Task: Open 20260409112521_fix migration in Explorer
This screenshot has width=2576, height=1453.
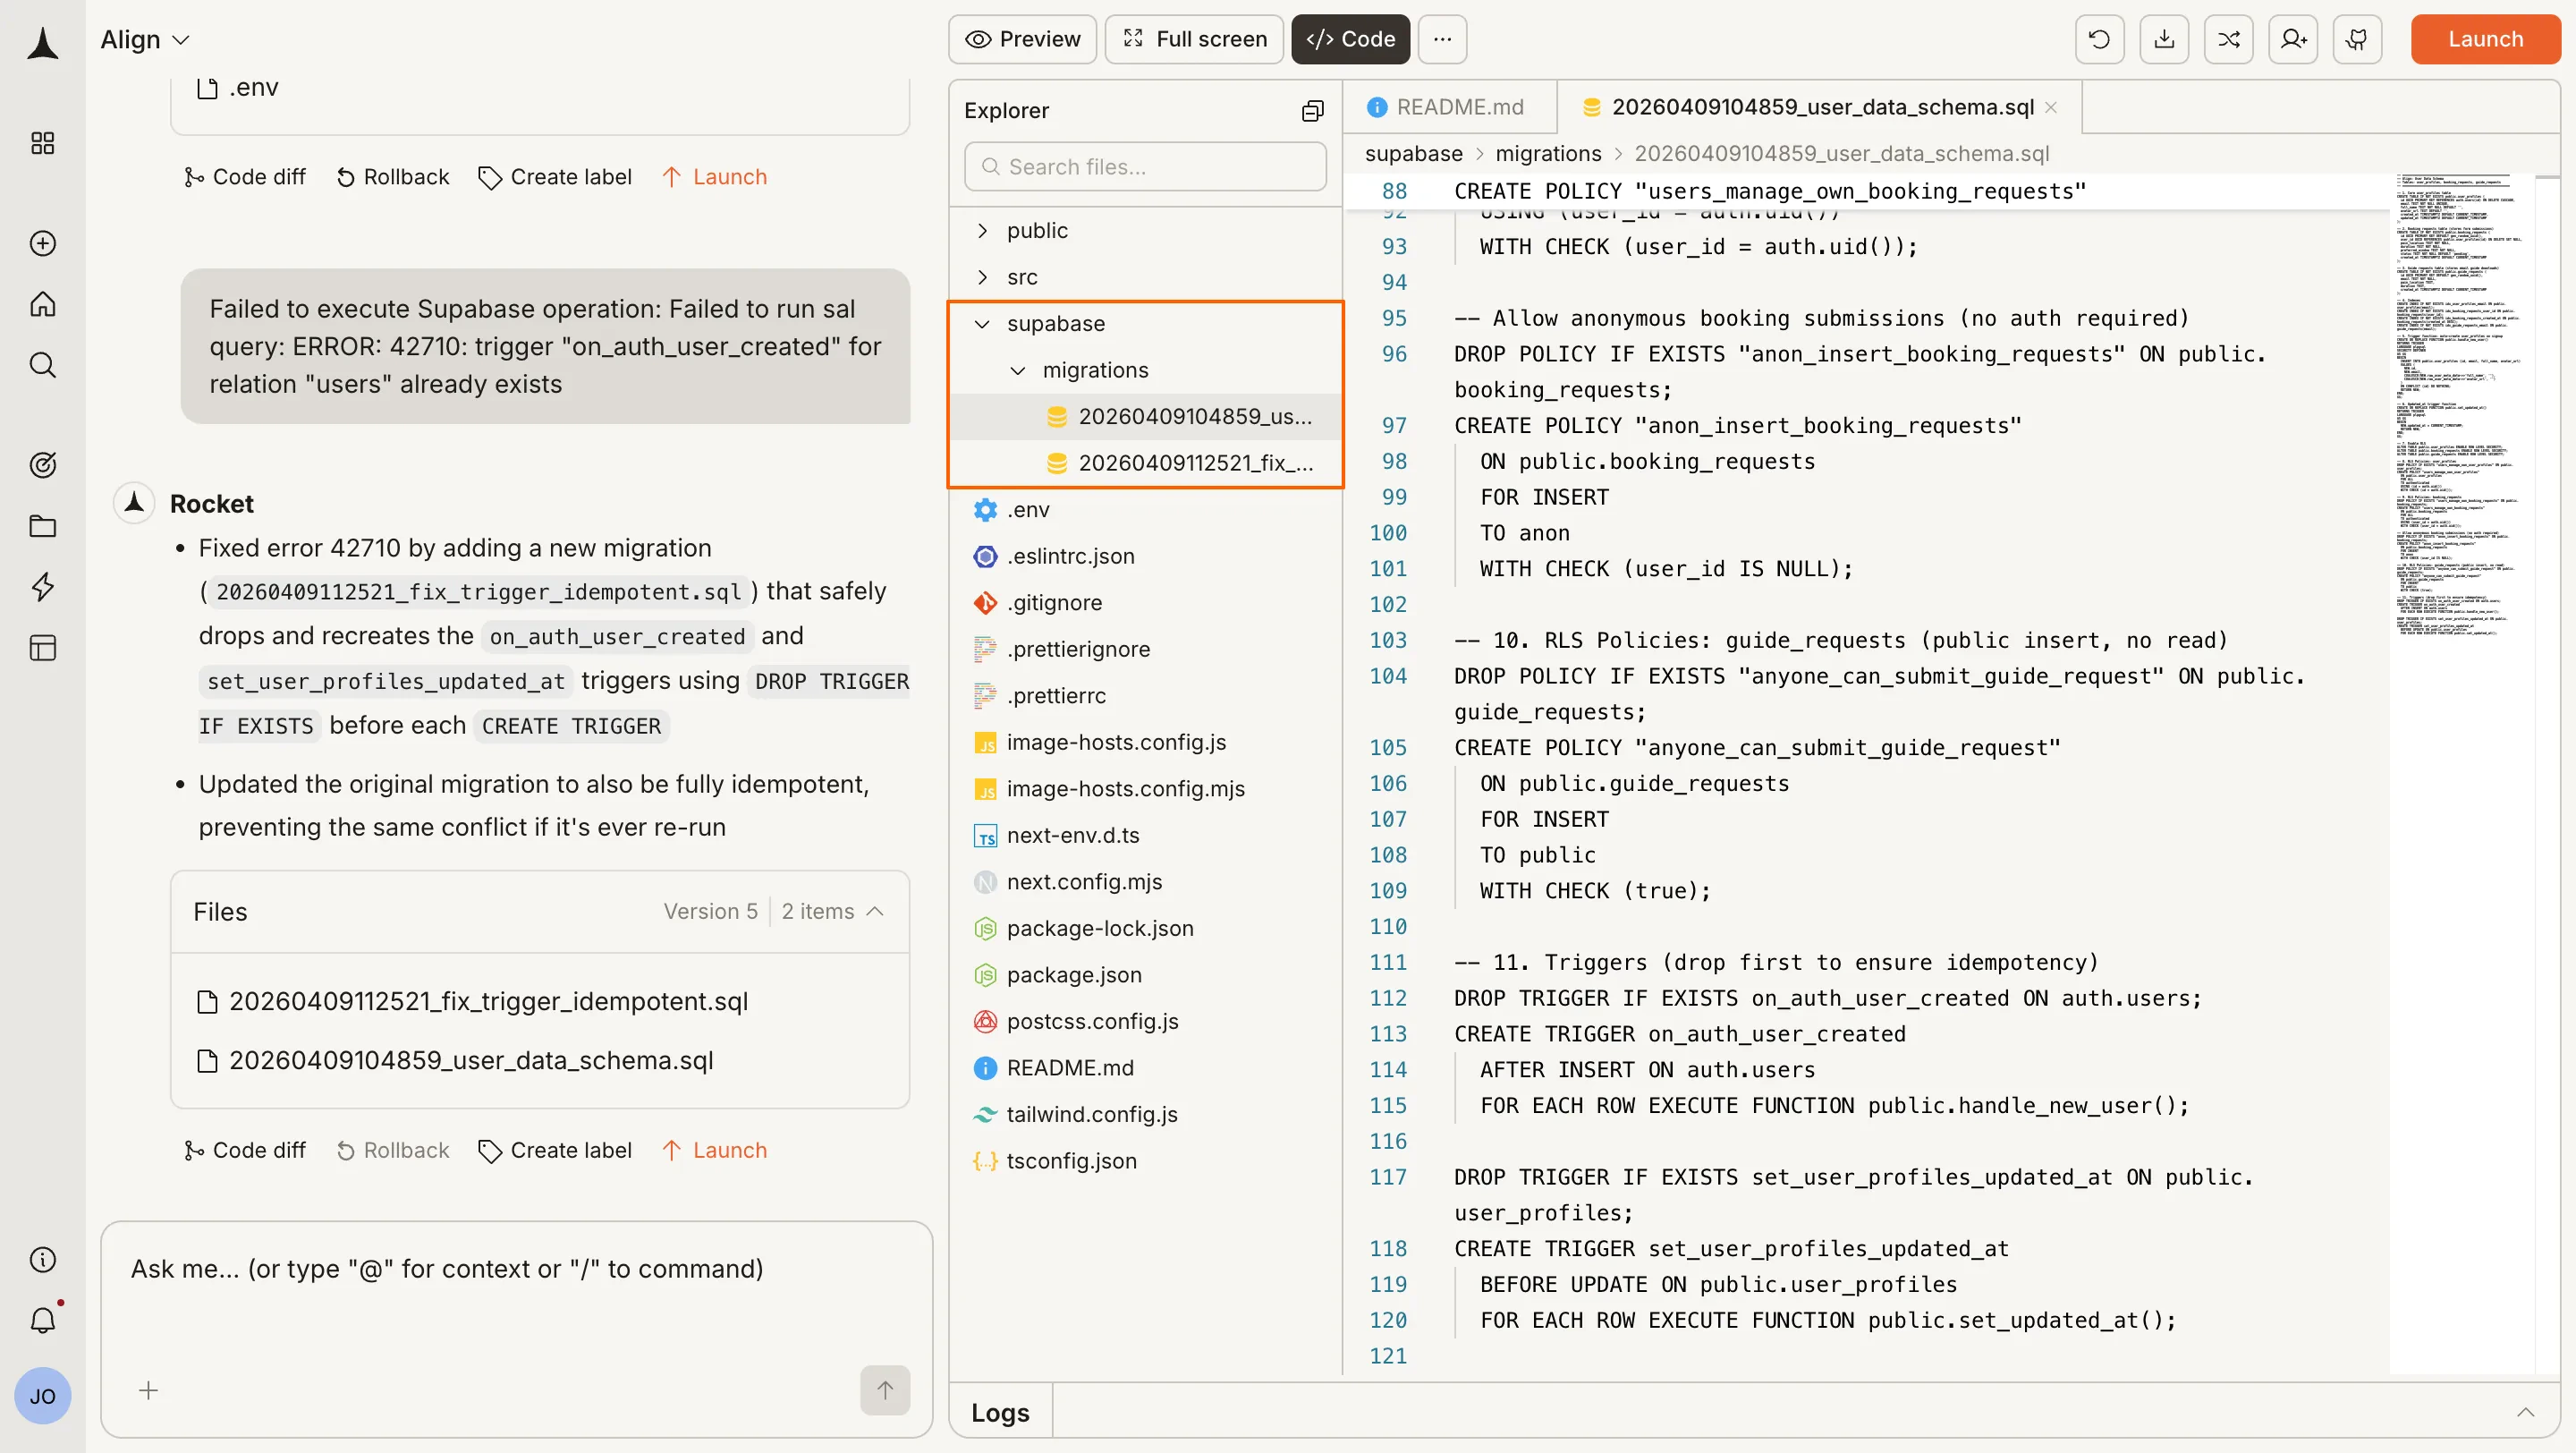Action: [x=1145, y=463]
